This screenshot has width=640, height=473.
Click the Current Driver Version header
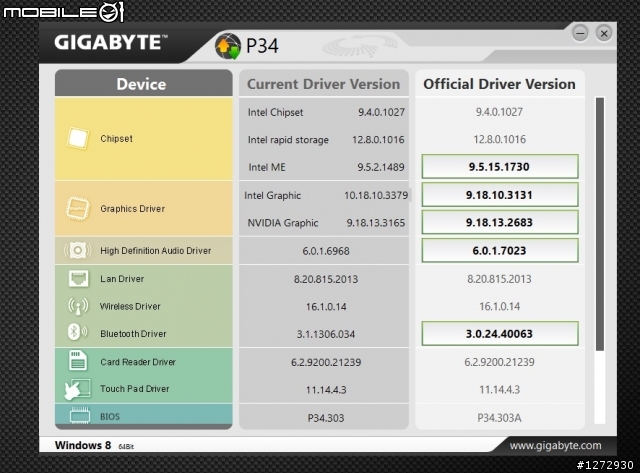pyautogui.click(x=324, y=84)
